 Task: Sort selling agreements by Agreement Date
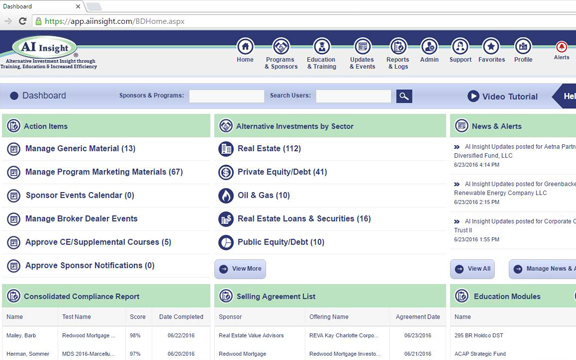click(x=418, y=317)
